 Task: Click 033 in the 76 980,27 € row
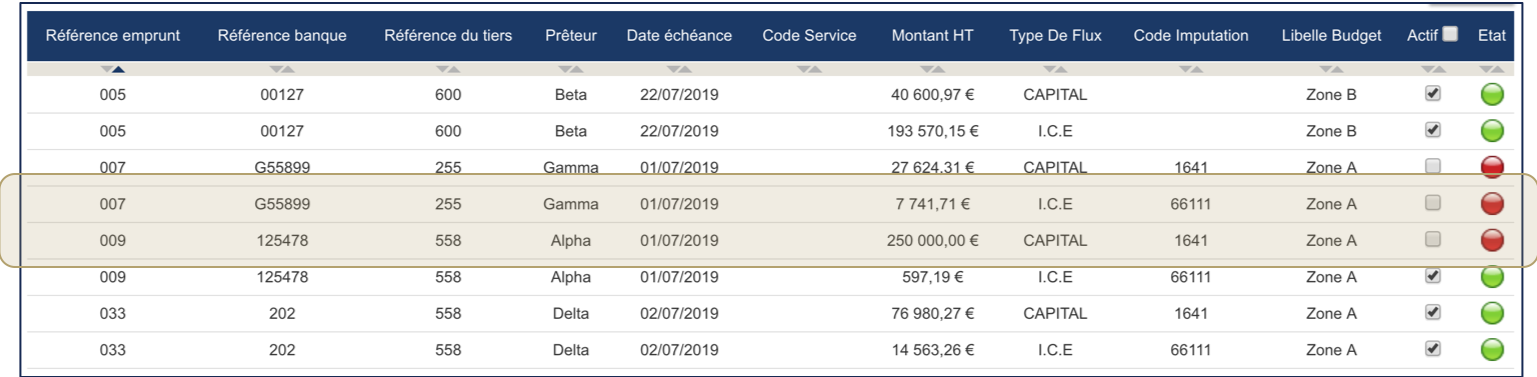point(113,313)
